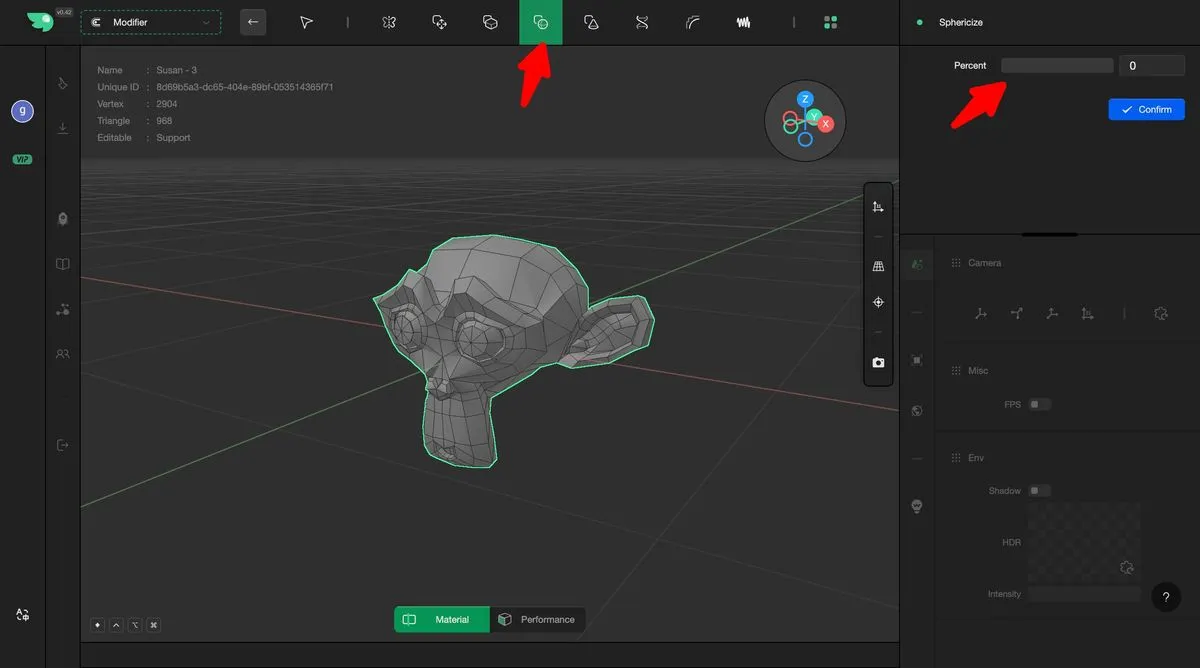The image size is (1200, 668).
Task: Click the camera screenshot icon in viewport
Action: point(878,363)
